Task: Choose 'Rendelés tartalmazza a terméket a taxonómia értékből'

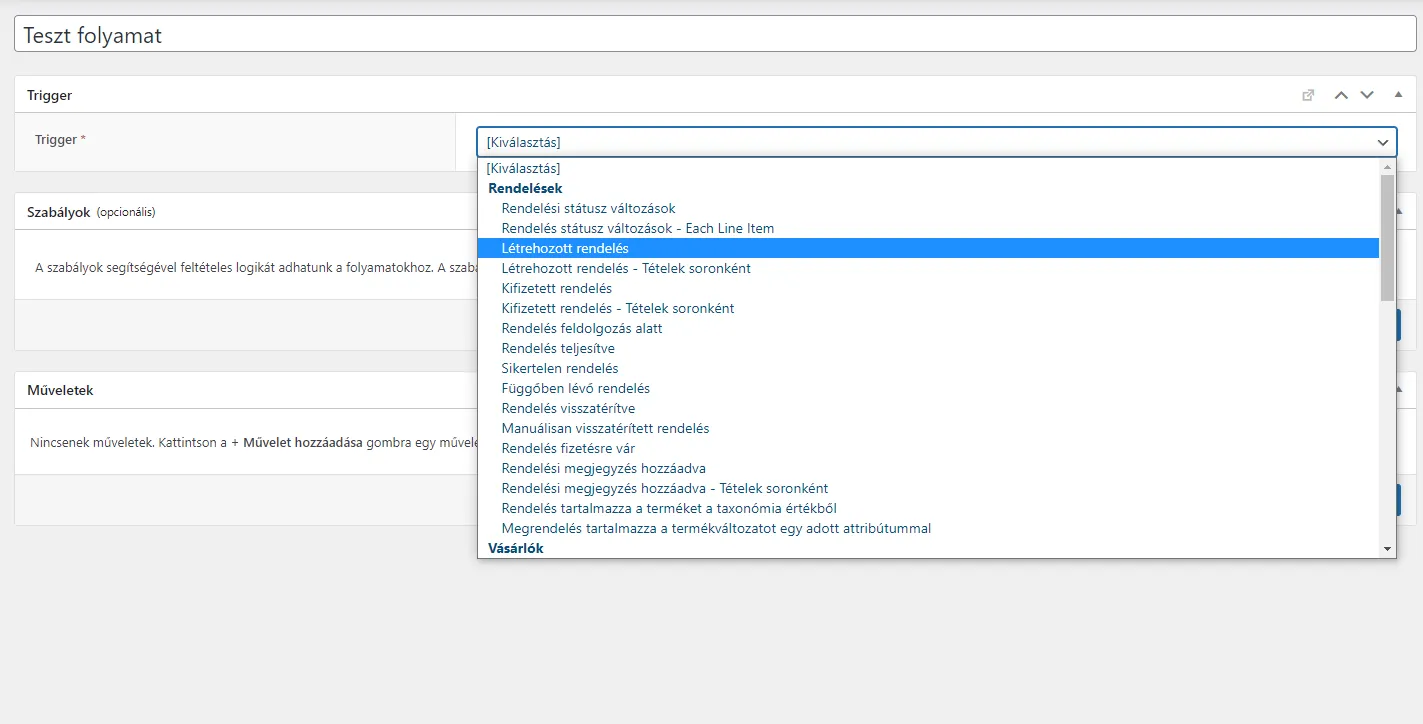Action: (x=928, y=508)
